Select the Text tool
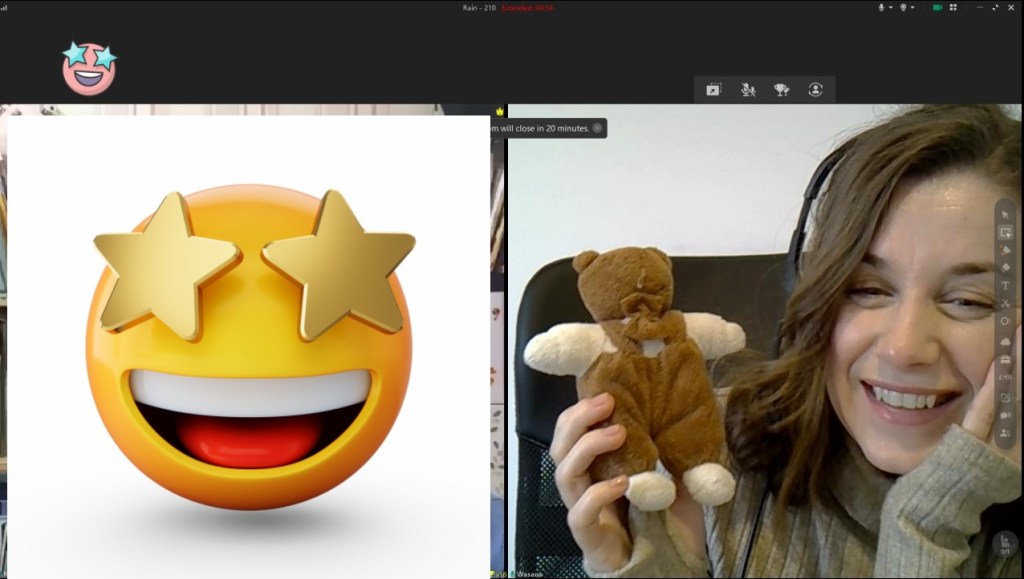The image size is (1024, 579). pyautogui.click(x=1005, y=286)
